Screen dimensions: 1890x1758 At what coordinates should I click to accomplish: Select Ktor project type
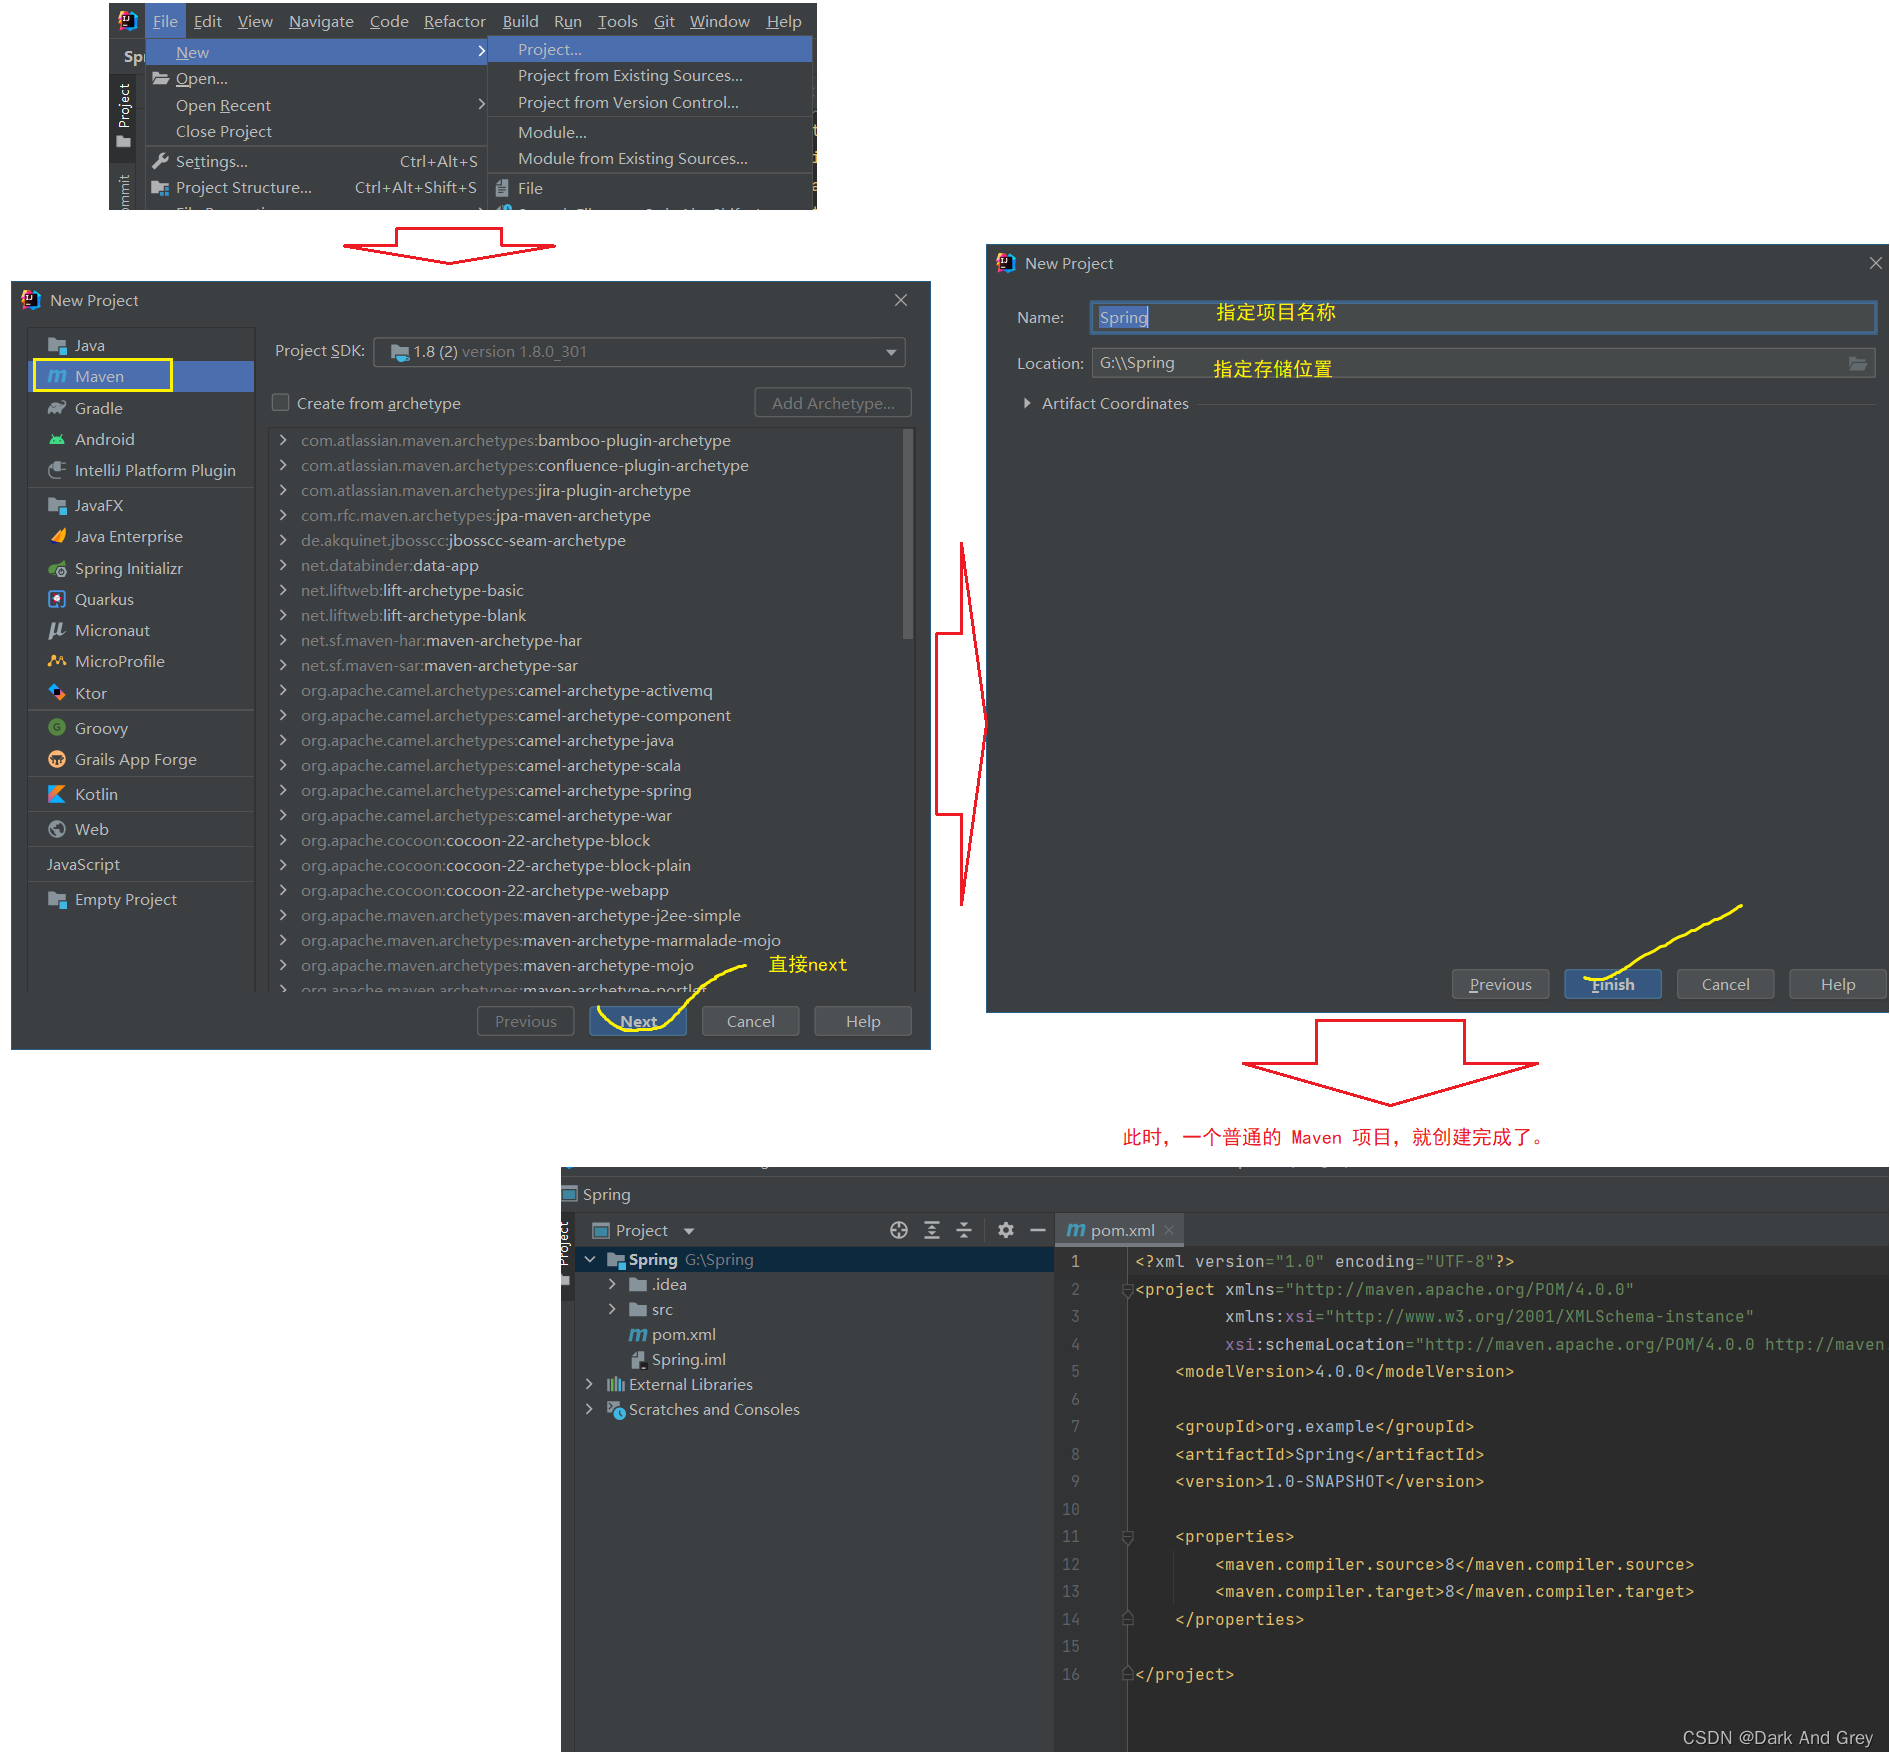[x=142, y=693]
